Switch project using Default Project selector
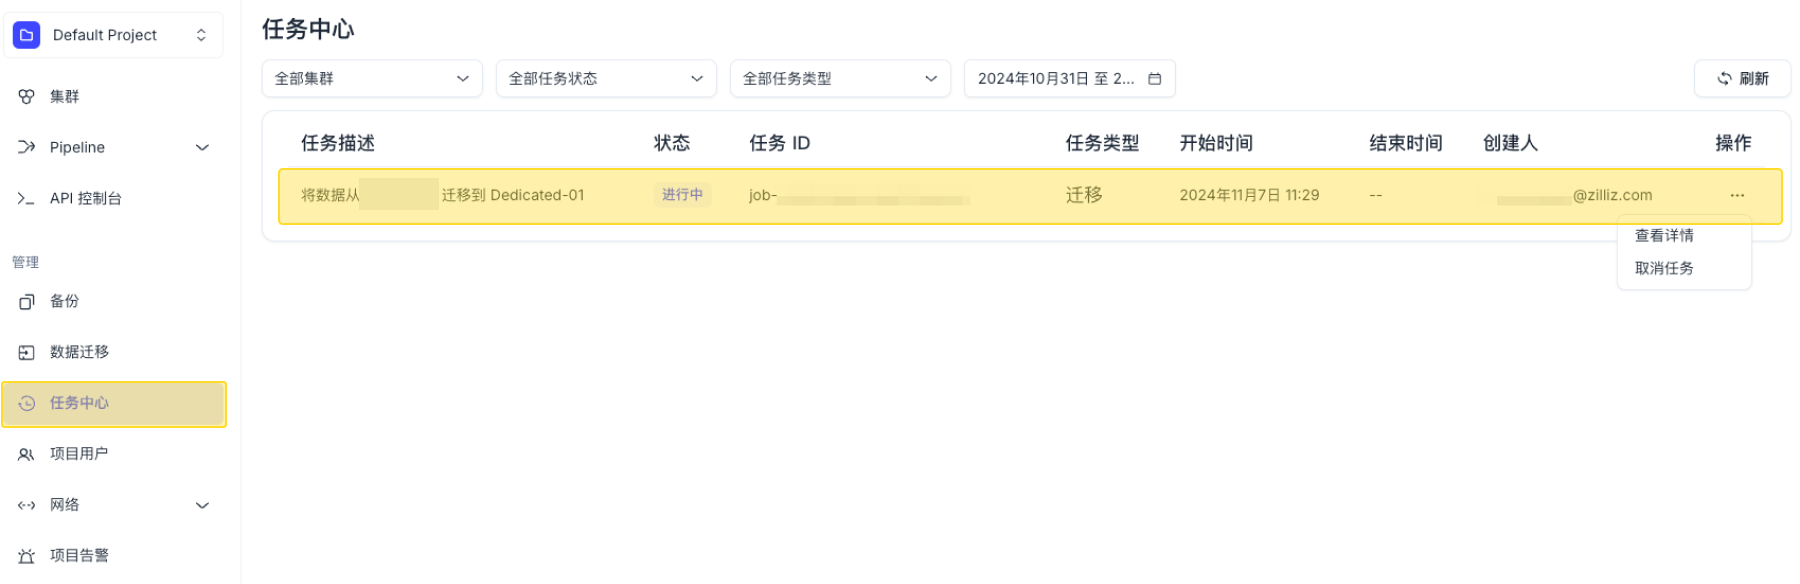The height and width of the screenshot is (584, 1800). 113,35
